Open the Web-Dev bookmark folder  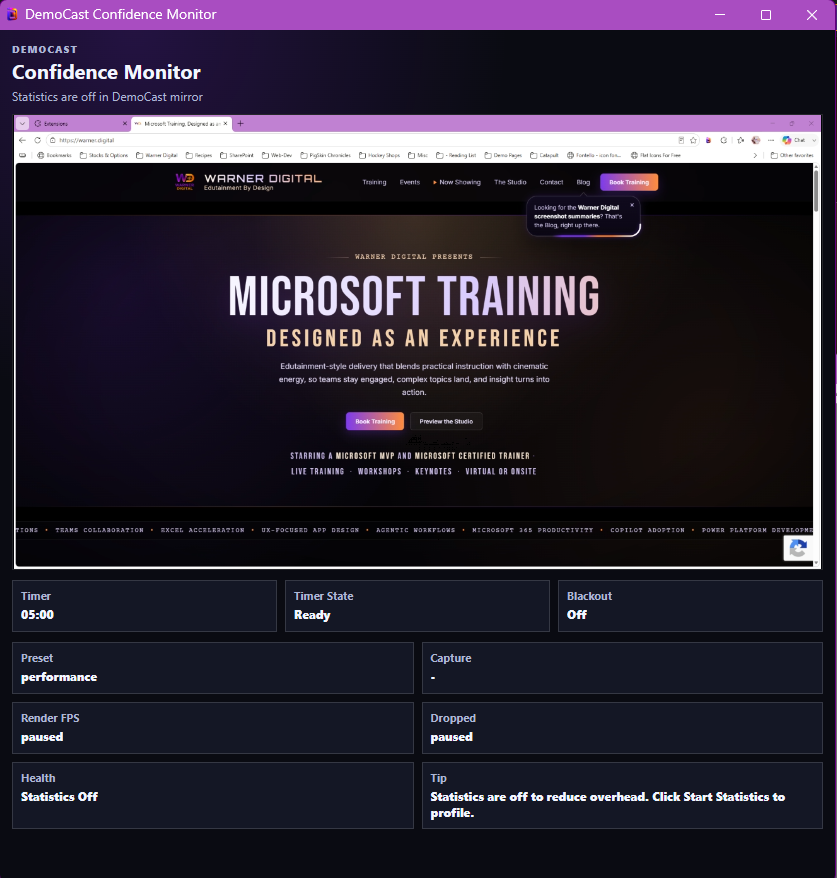pos(277,155)
